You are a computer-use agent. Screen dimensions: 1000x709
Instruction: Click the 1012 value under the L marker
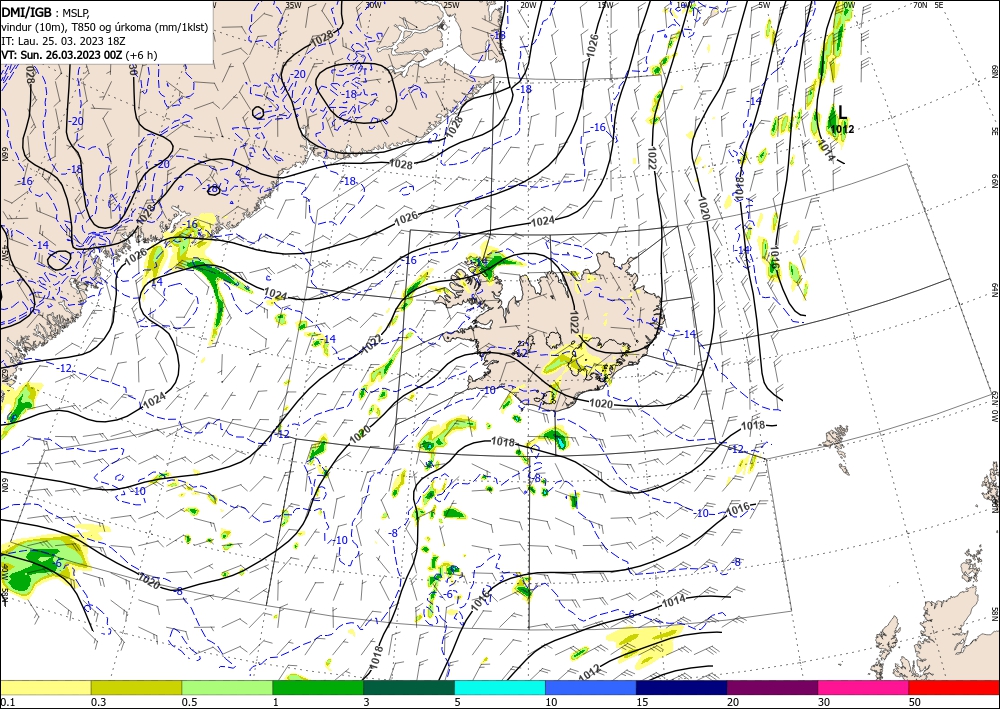point(842,129)
